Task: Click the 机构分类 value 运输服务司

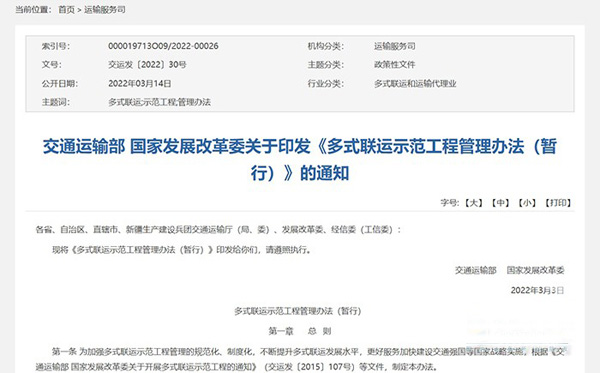Action: pos(395,46)
